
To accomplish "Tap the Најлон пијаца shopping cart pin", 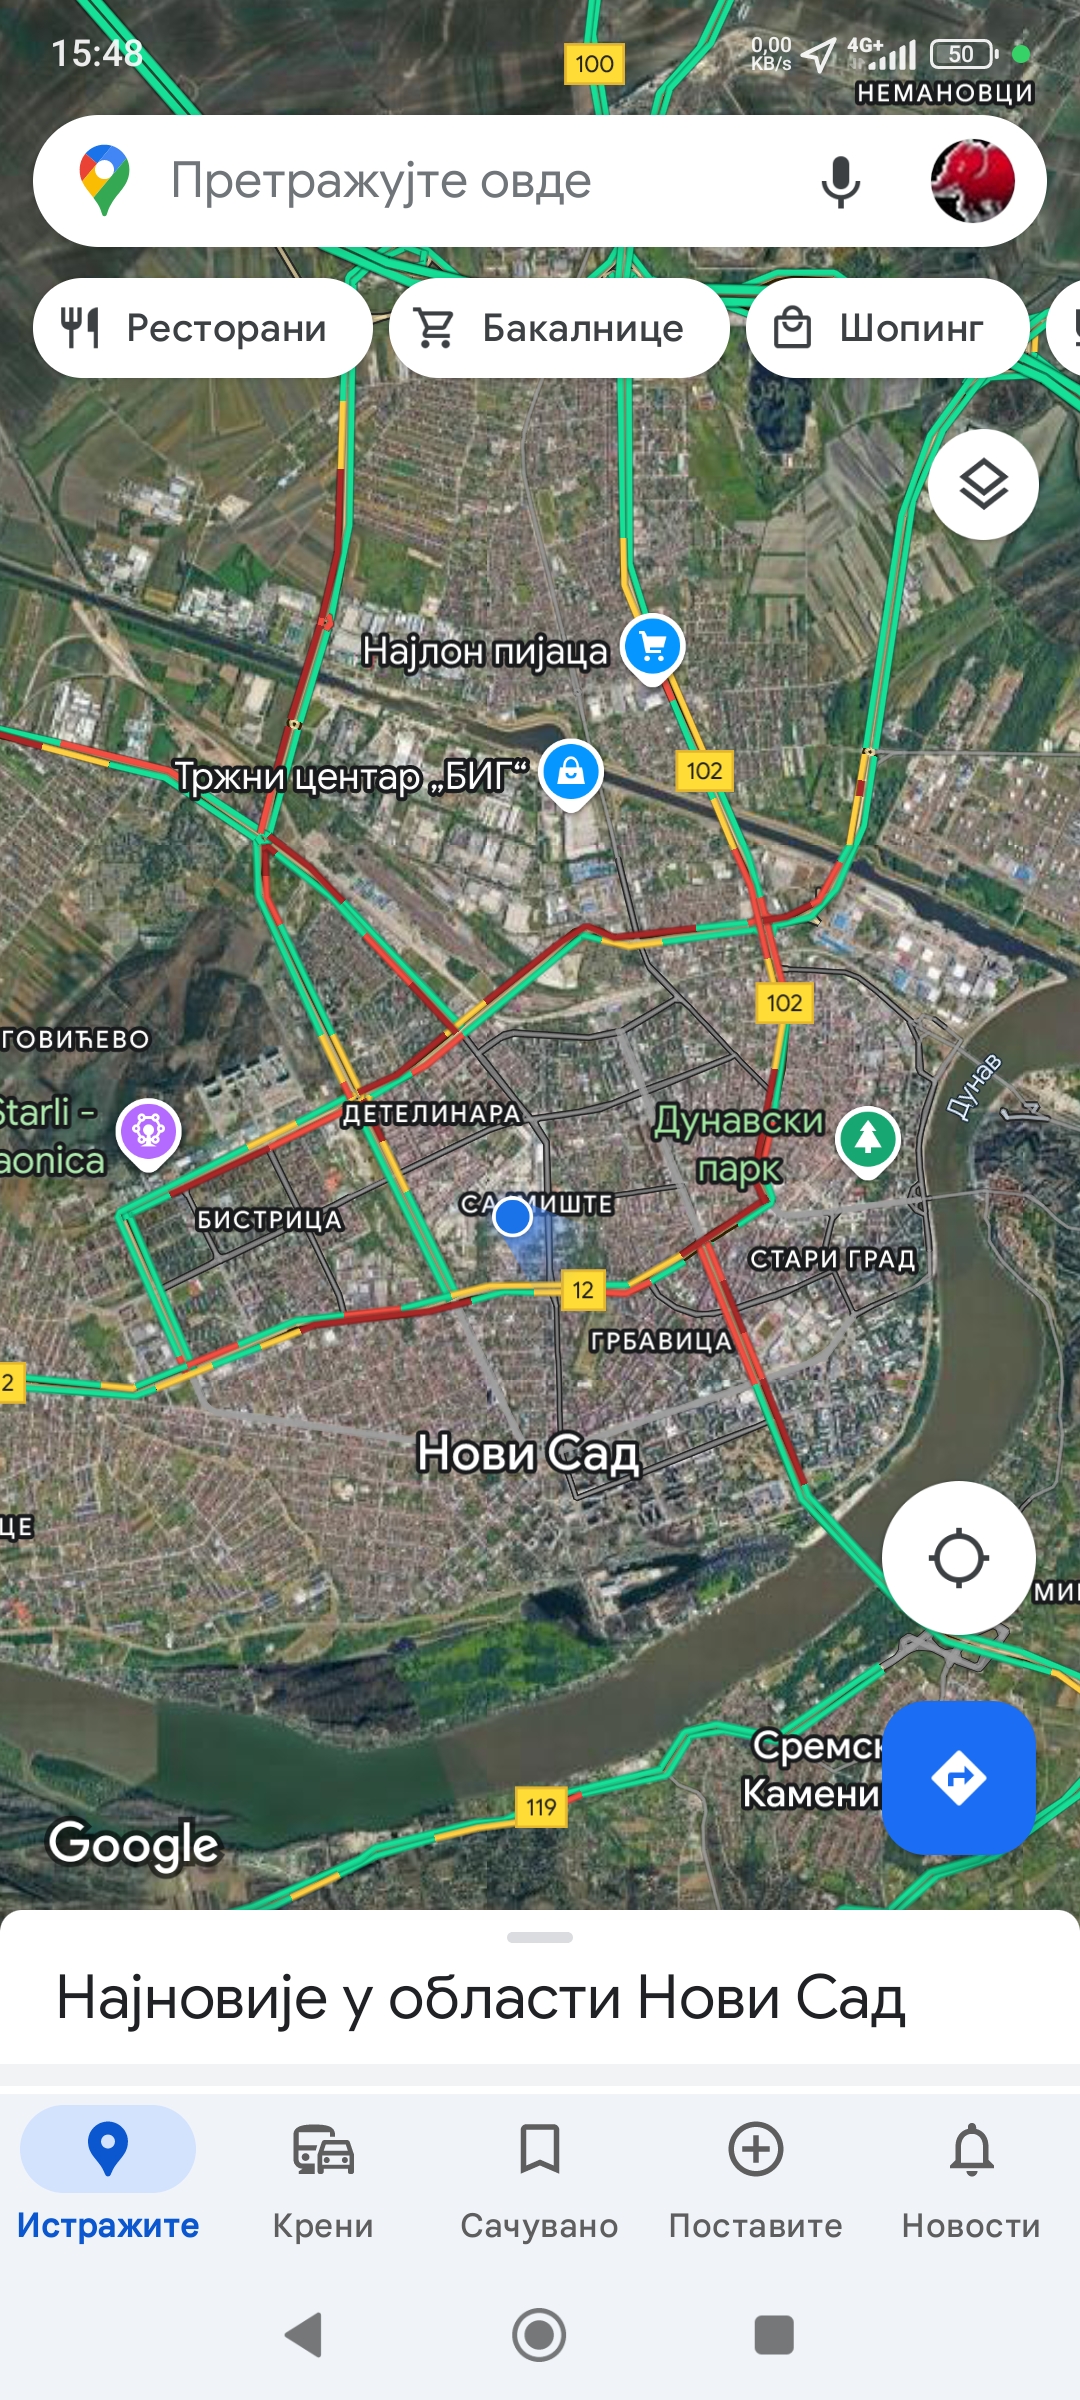I will pyautogui.click(x=652, y=648).
